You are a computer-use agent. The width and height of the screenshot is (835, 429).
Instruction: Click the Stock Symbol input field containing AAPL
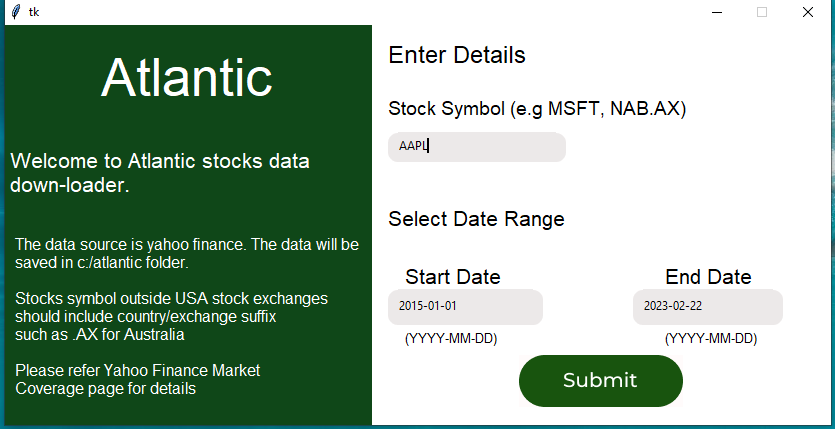click(477, 147)
